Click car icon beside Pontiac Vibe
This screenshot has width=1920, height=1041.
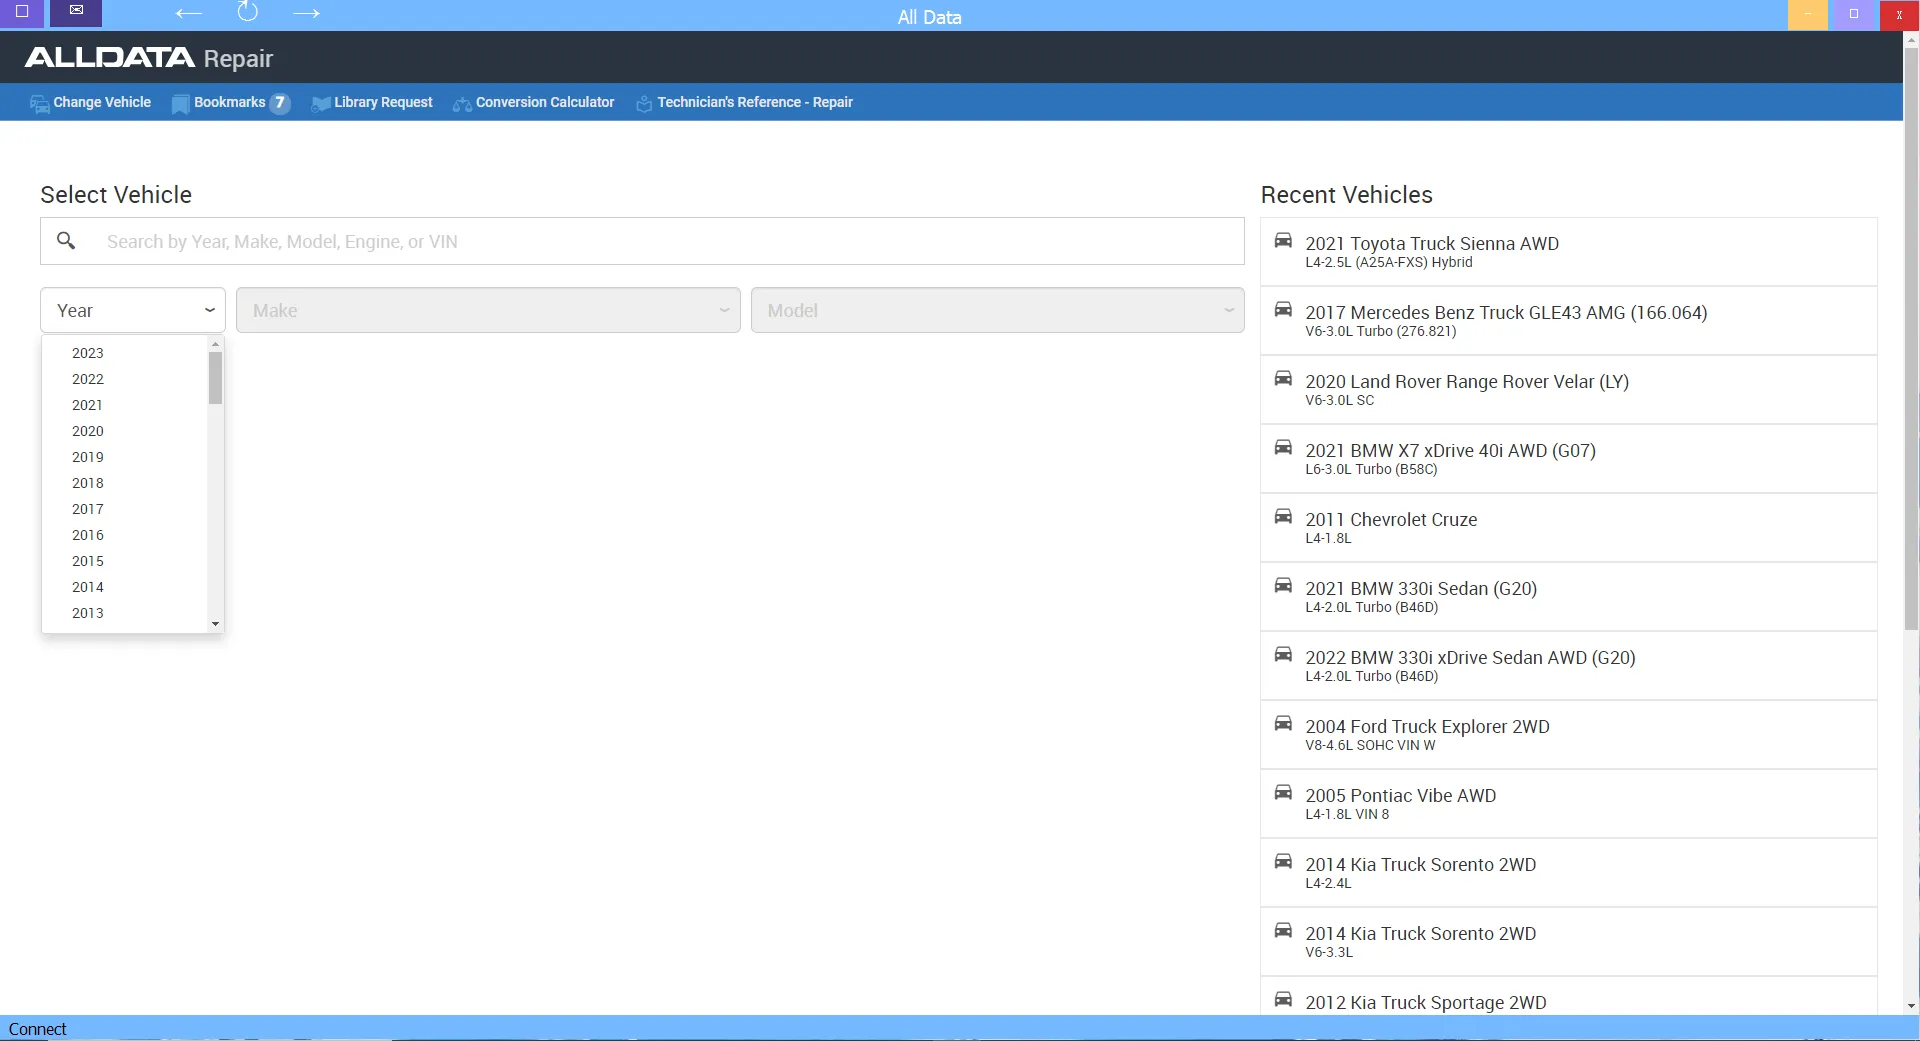click(x=1283, y=792)
